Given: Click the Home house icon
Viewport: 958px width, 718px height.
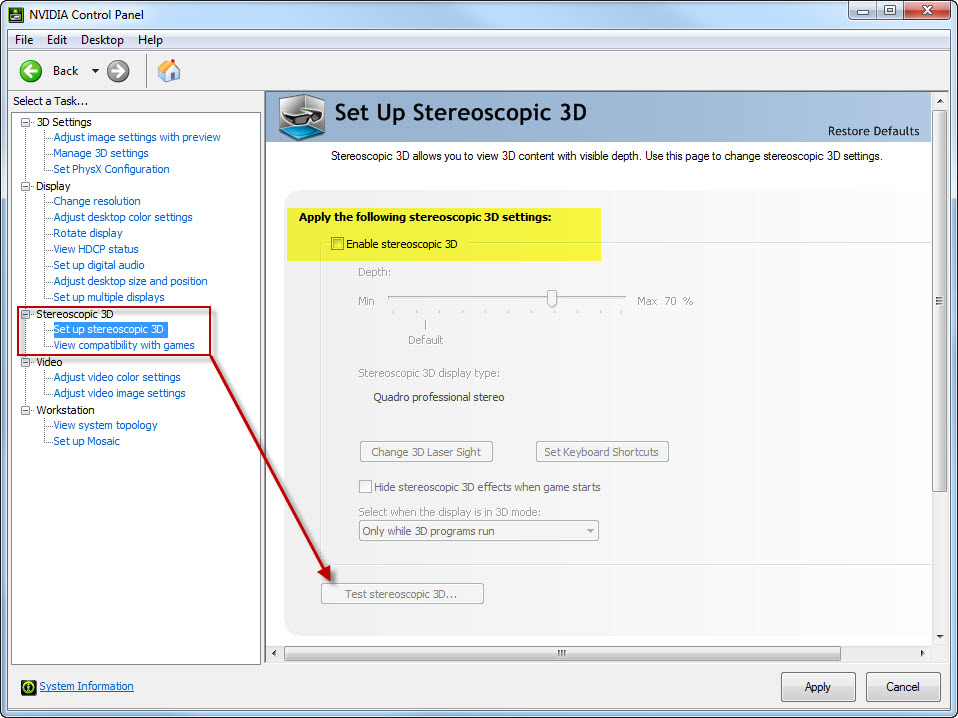Looking at the screenshot, I should 169,71.
